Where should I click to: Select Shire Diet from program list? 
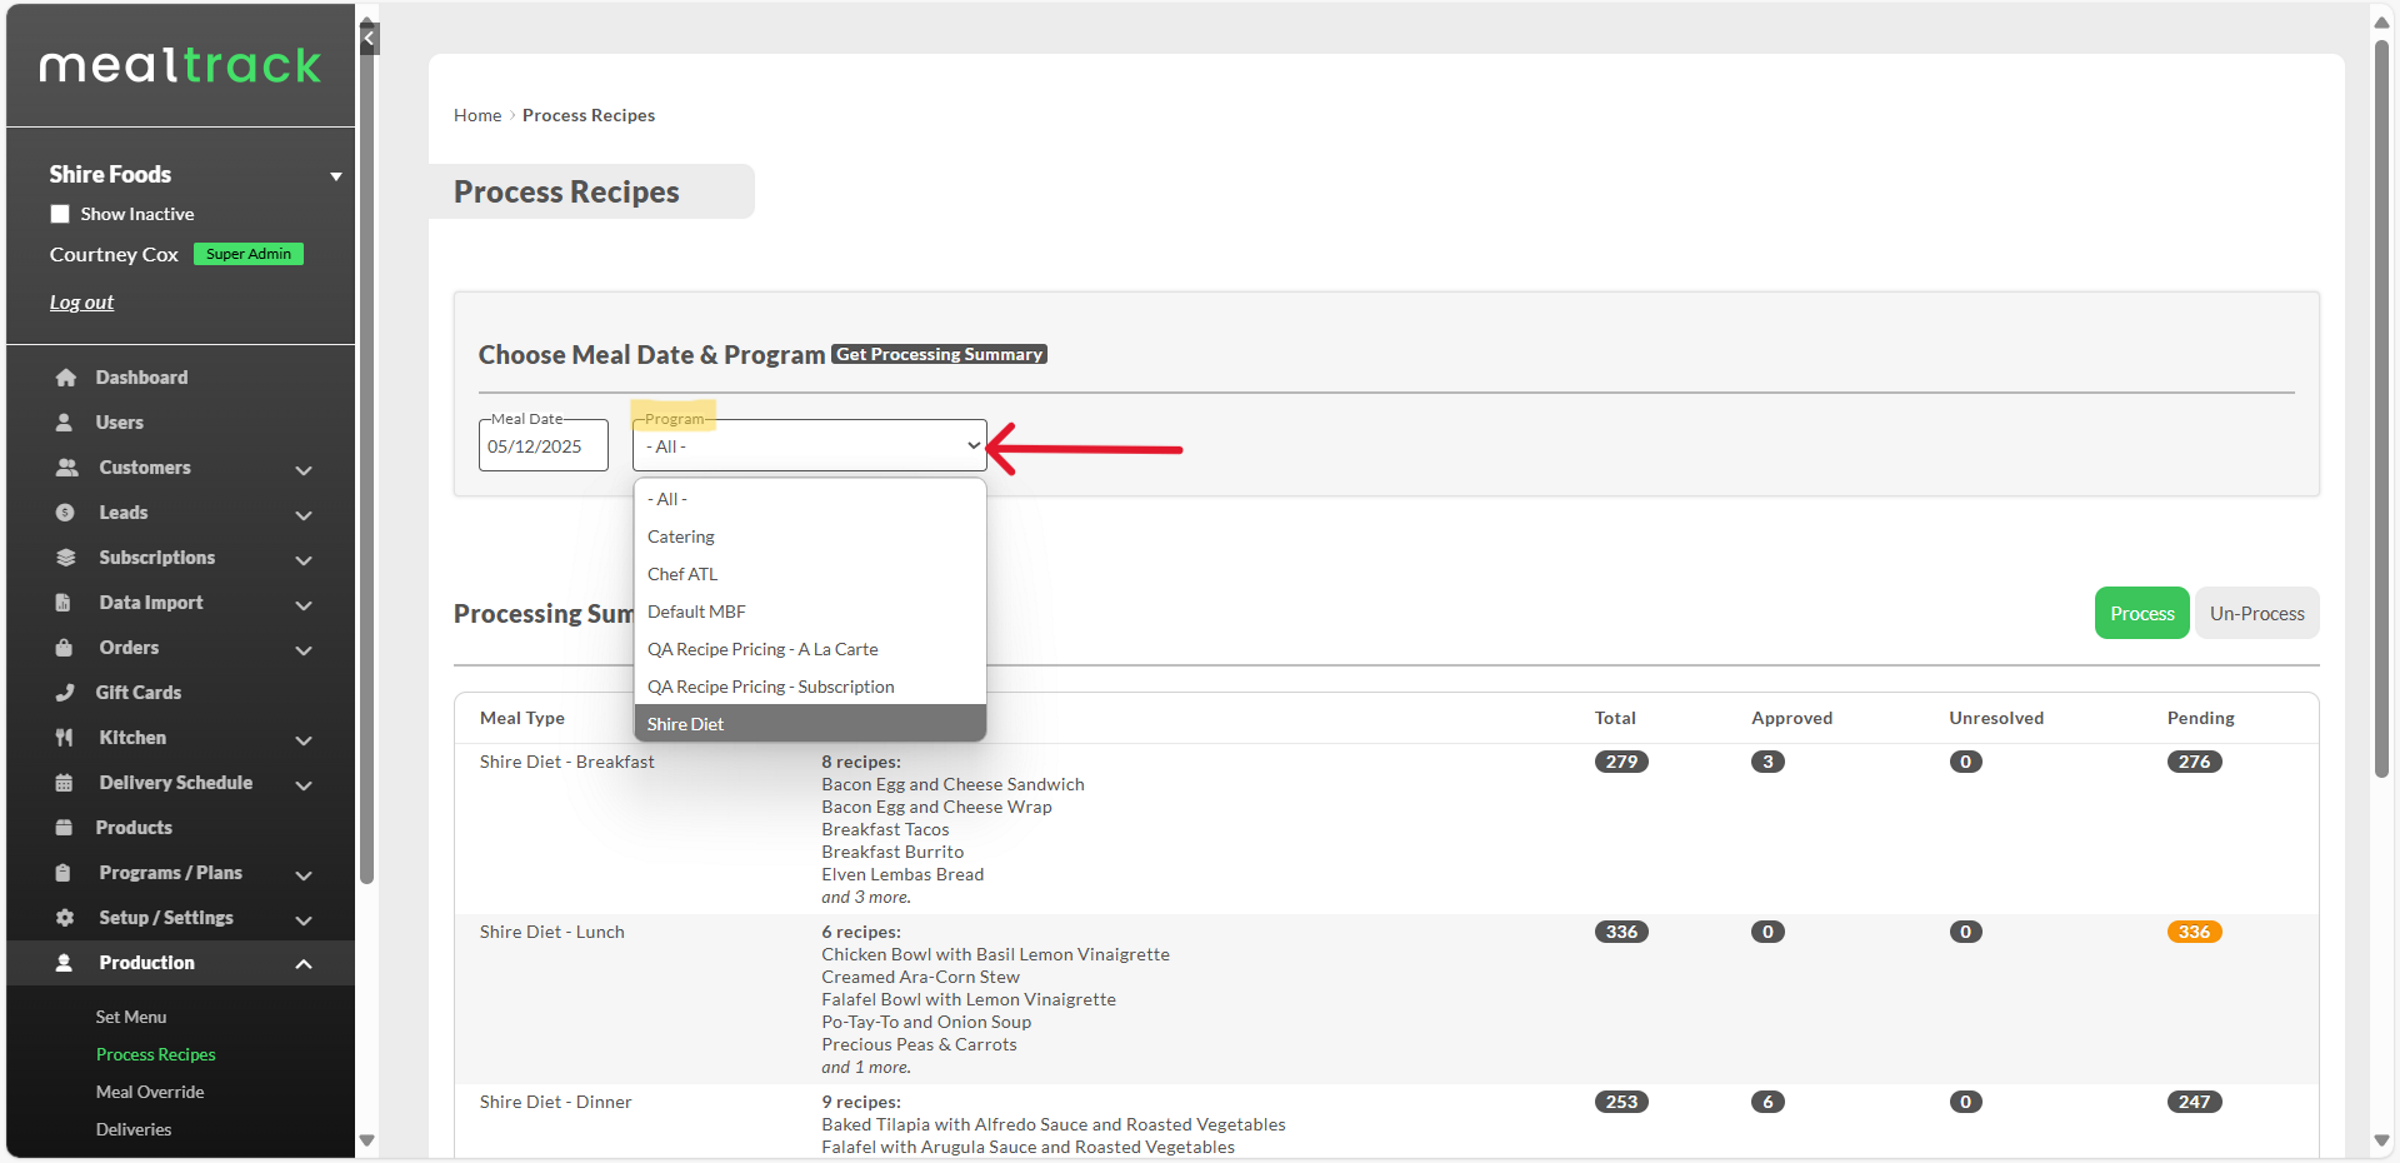pyautogui.click(x=686, y=724)
